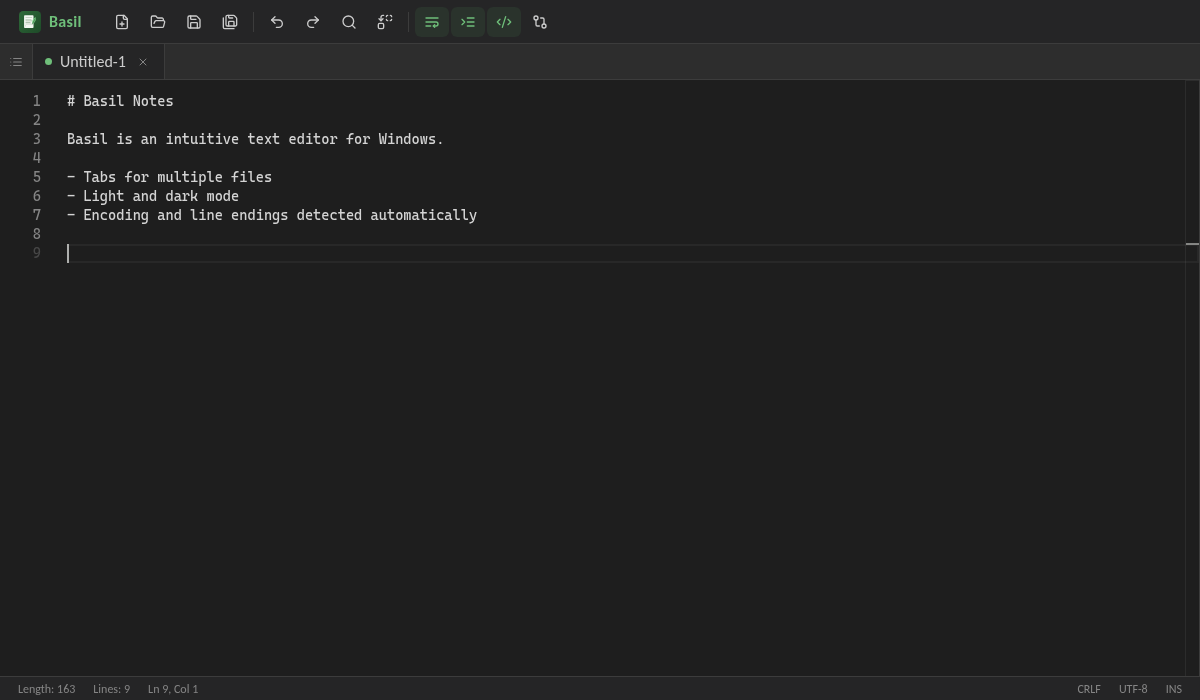Viewport: 1200px width, 700px height.
Task: Click the '- Encoding and line endings' line
Action: (x=272, y=215)
